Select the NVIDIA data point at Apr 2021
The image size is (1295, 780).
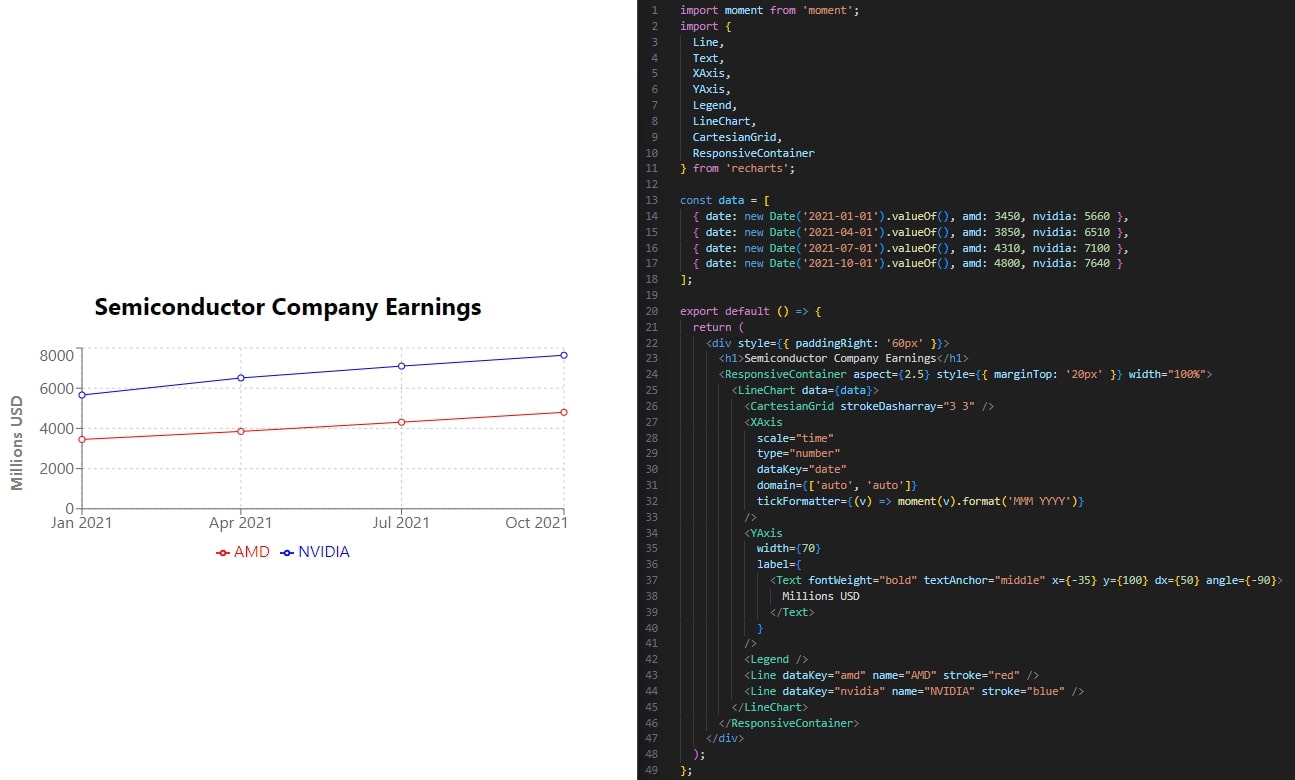tap(241, 378)
